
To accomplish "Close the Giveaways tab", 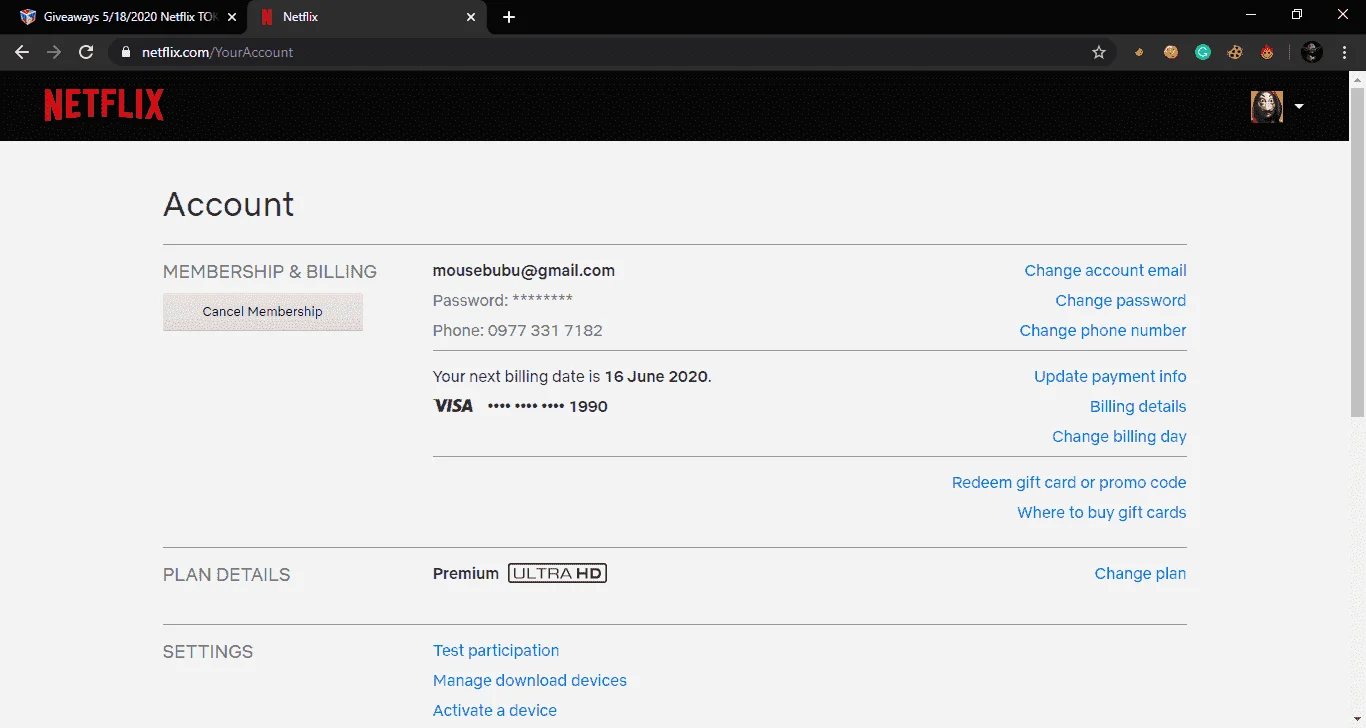I will [x=231, y=17].
